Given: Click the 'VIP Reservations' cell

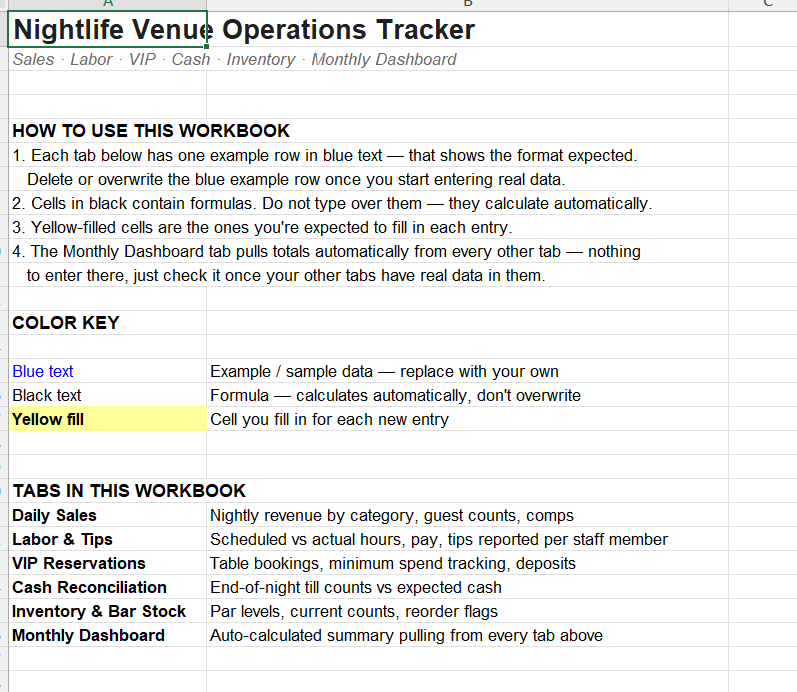Looking at the screenshot, I should pos(107,563).
